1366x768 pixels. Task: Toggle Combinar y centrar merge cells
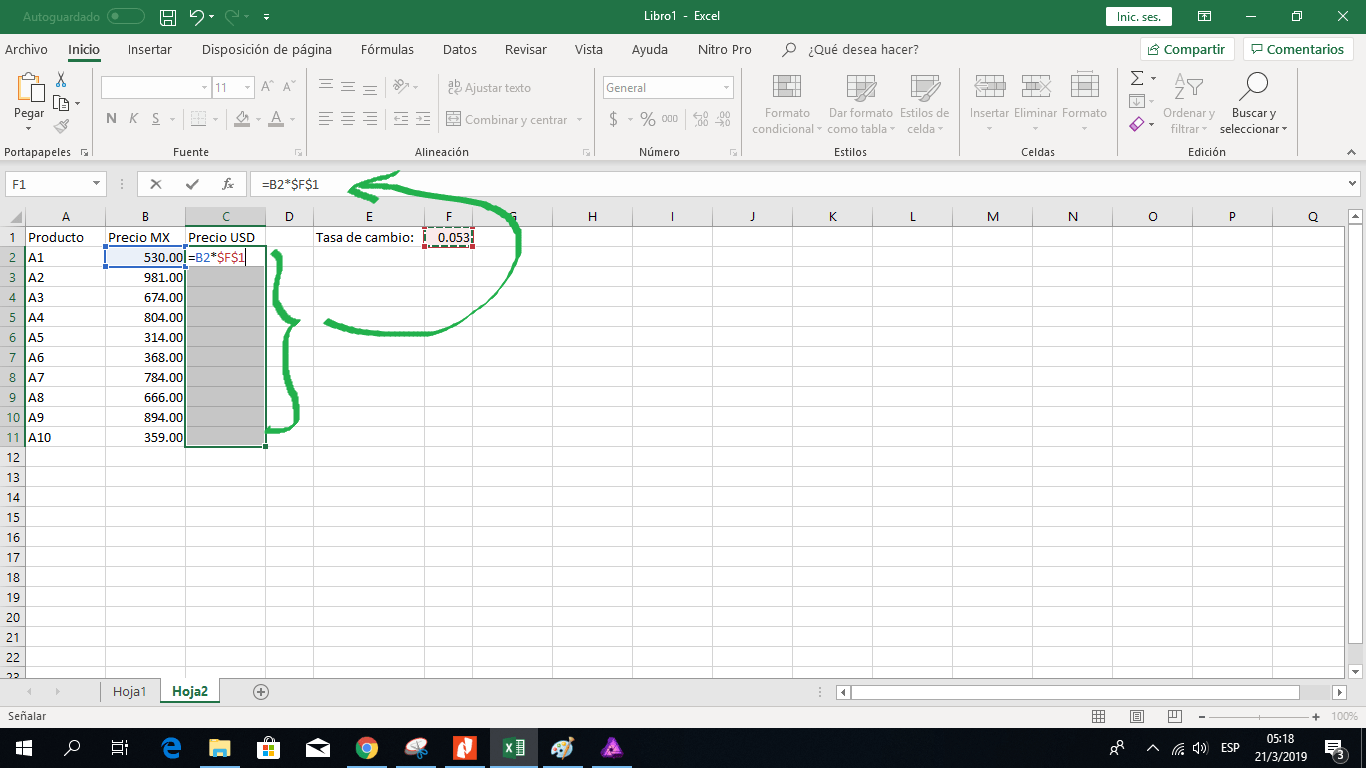click(x=507, y=119)
